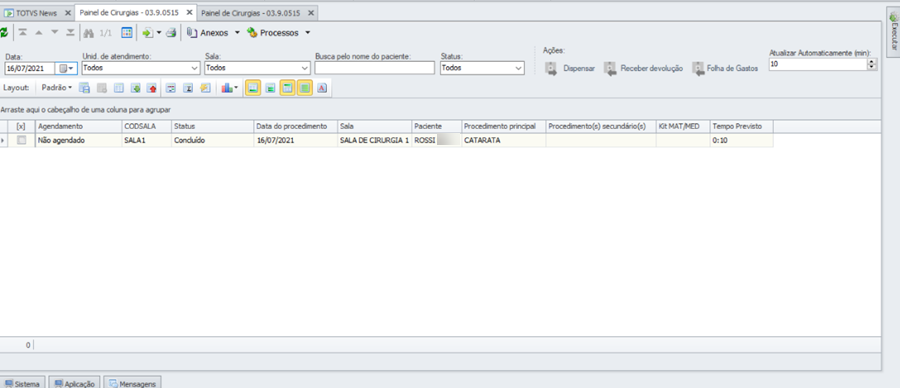Increase auto-update minutes with up stepper
The image size is (900, 388).
point(872,62)
